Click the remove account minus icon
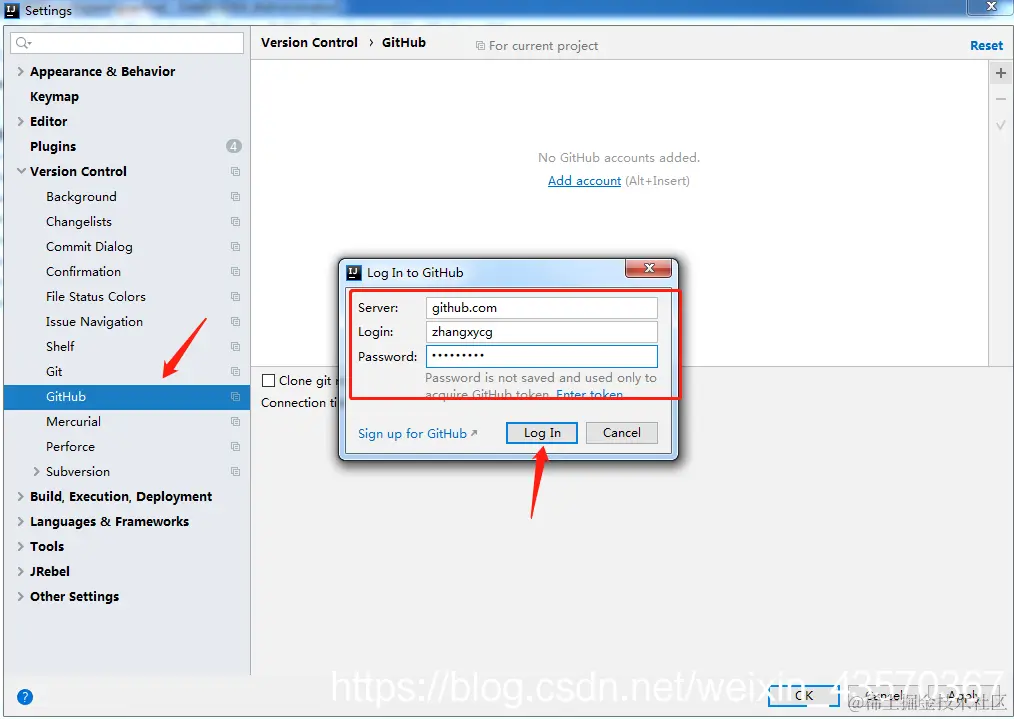The image size is (1014, 719). tap(1000, 99)
